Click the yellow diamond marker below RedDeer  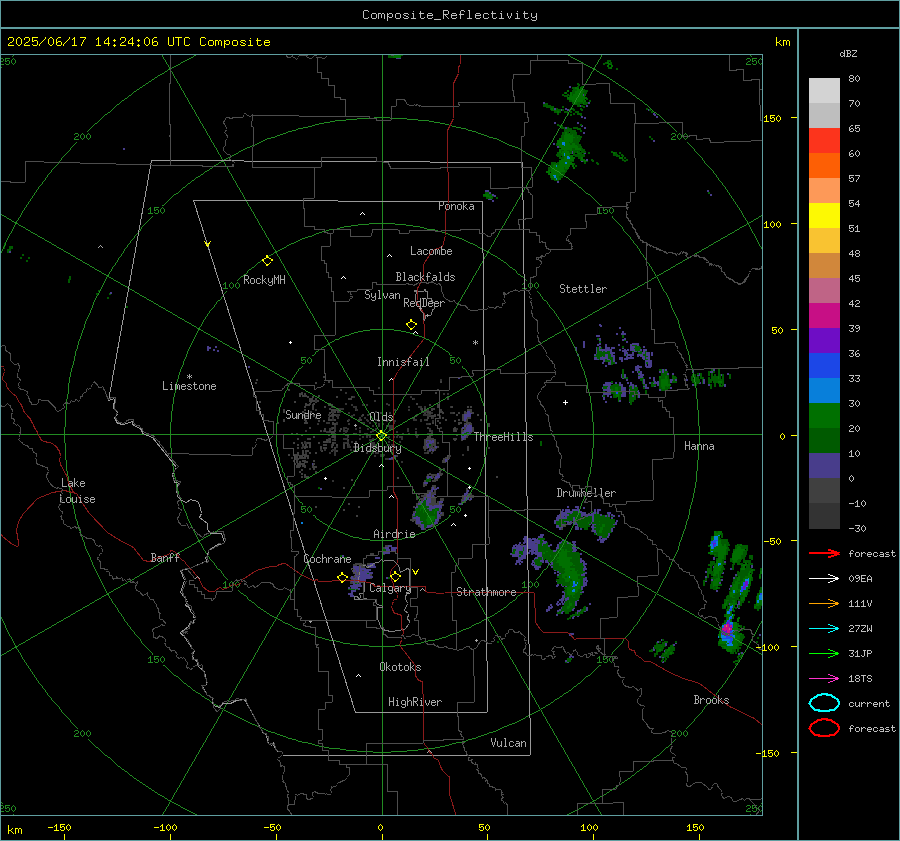click(x=411, y=325)
